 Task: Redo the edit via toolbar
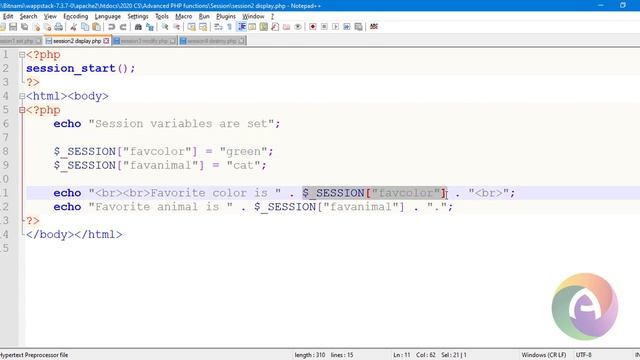point(123,27)
